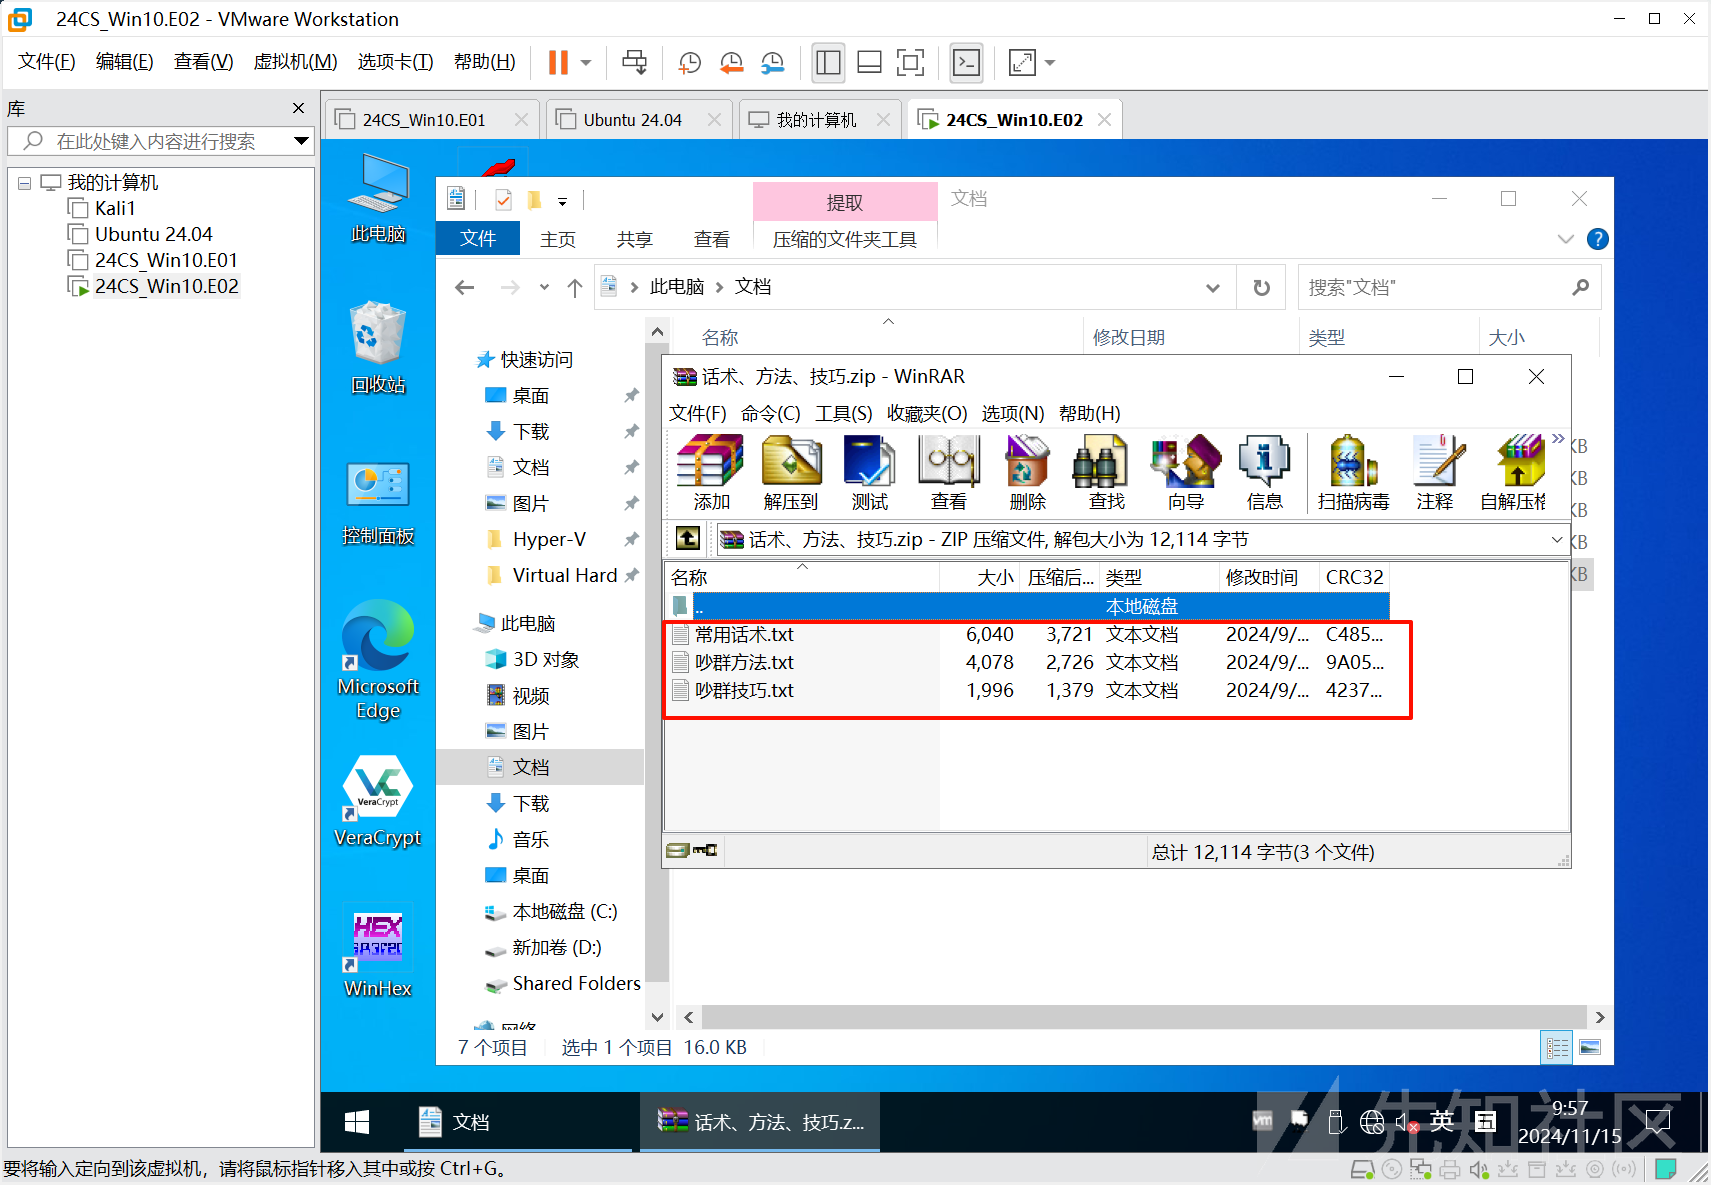Screen dimensions: 1711x1185
Task: Open the WinRAR archive path dropdown
Action: click(x=1556, y=540)
